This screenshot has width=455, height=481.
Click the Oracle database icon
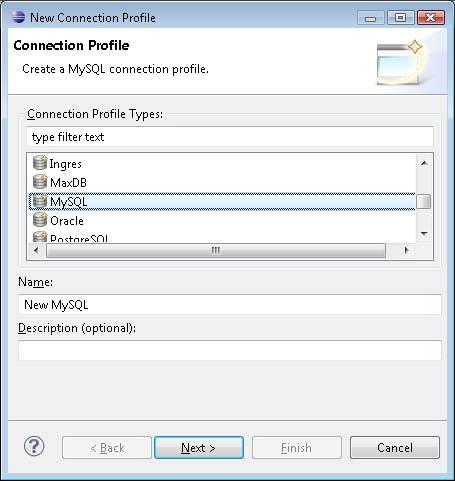40,220
